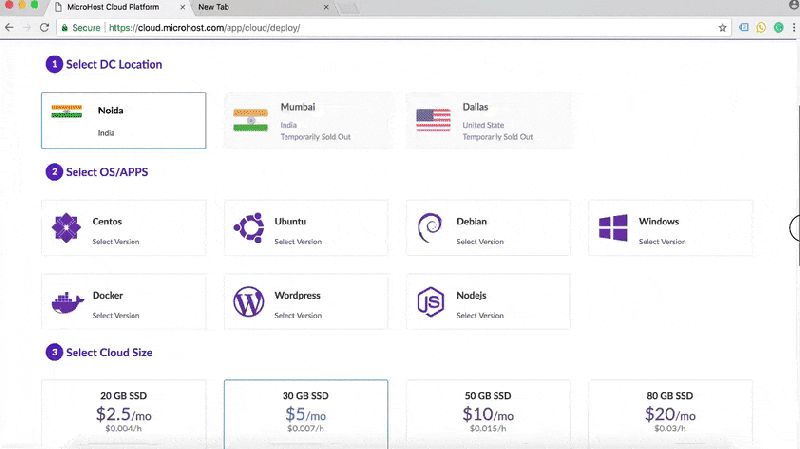Click the Nodejs hexagon icon
Screen dimensions: 800x449
[430, 302]
